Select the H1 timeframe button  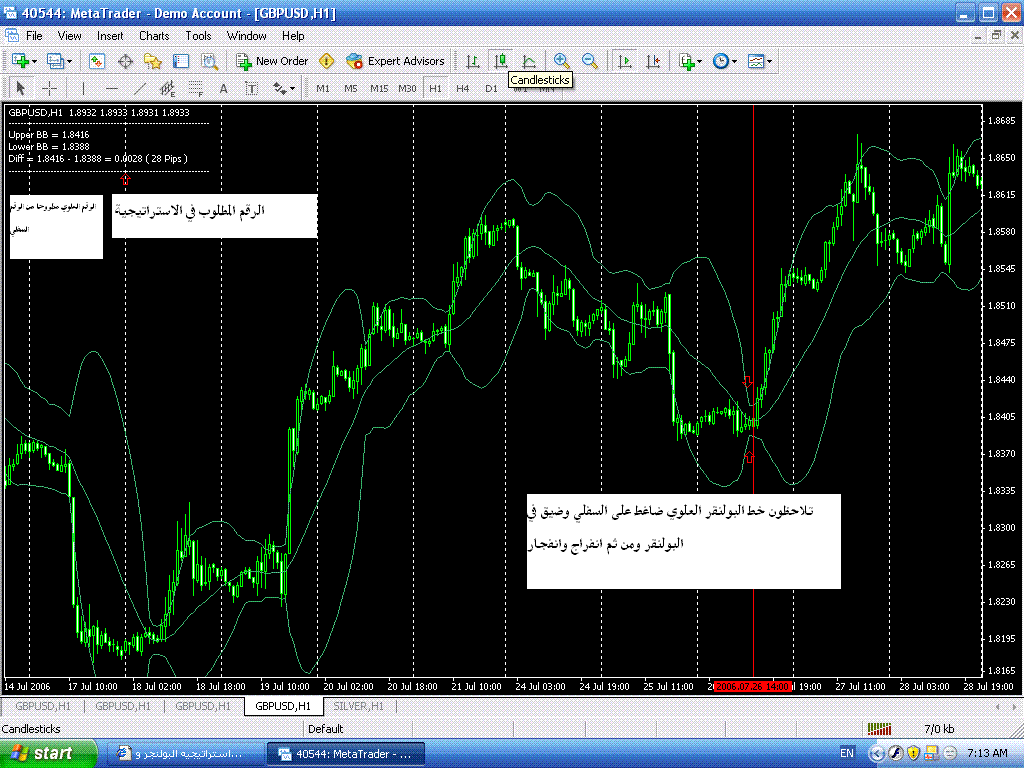[x=436, y=88]
